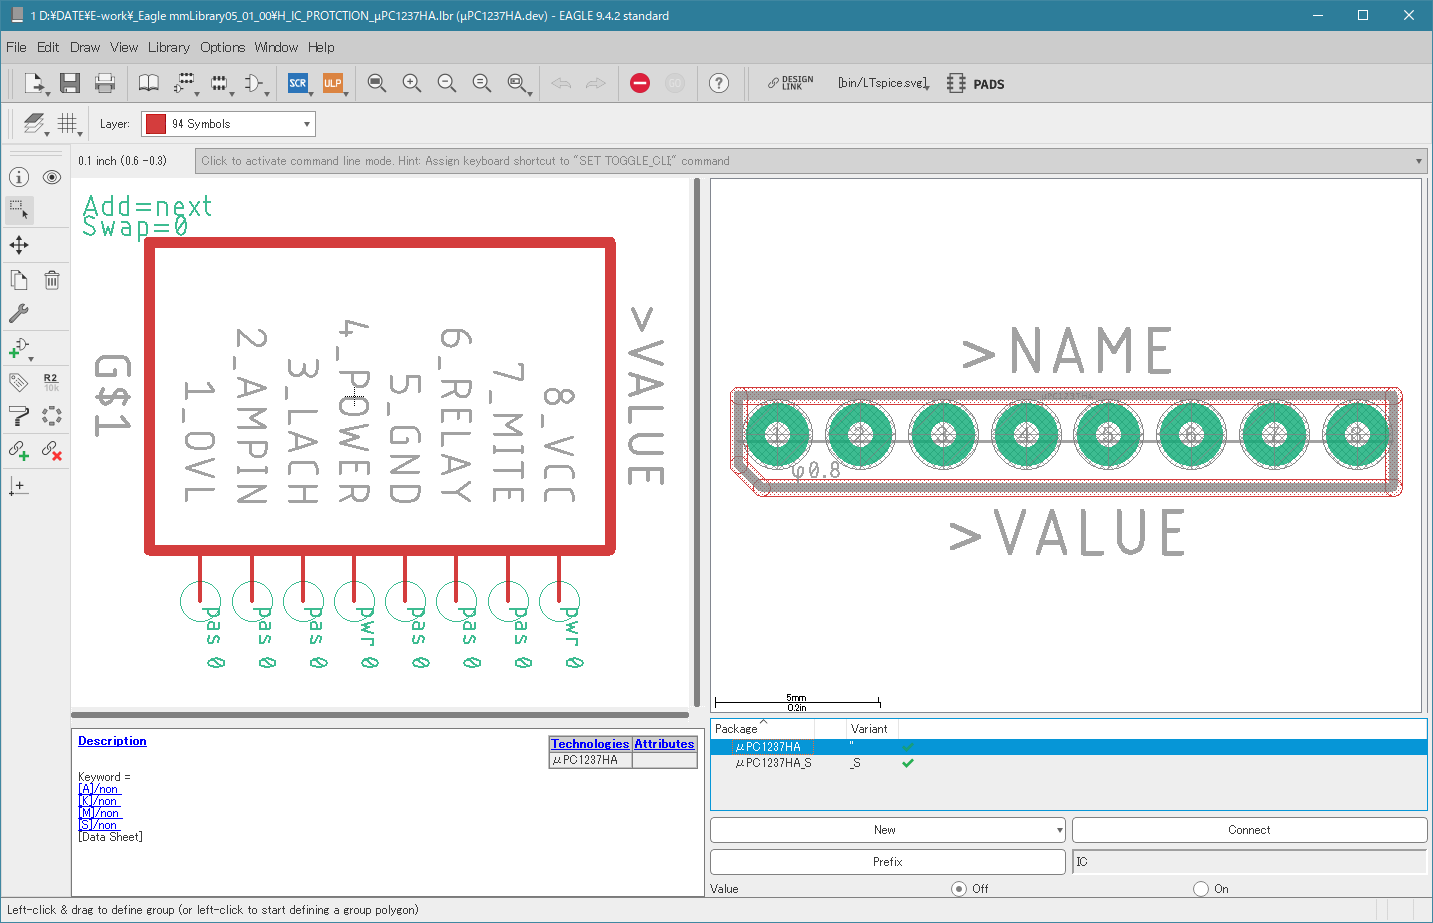Run a script with the SCR icon

[298, 83]
